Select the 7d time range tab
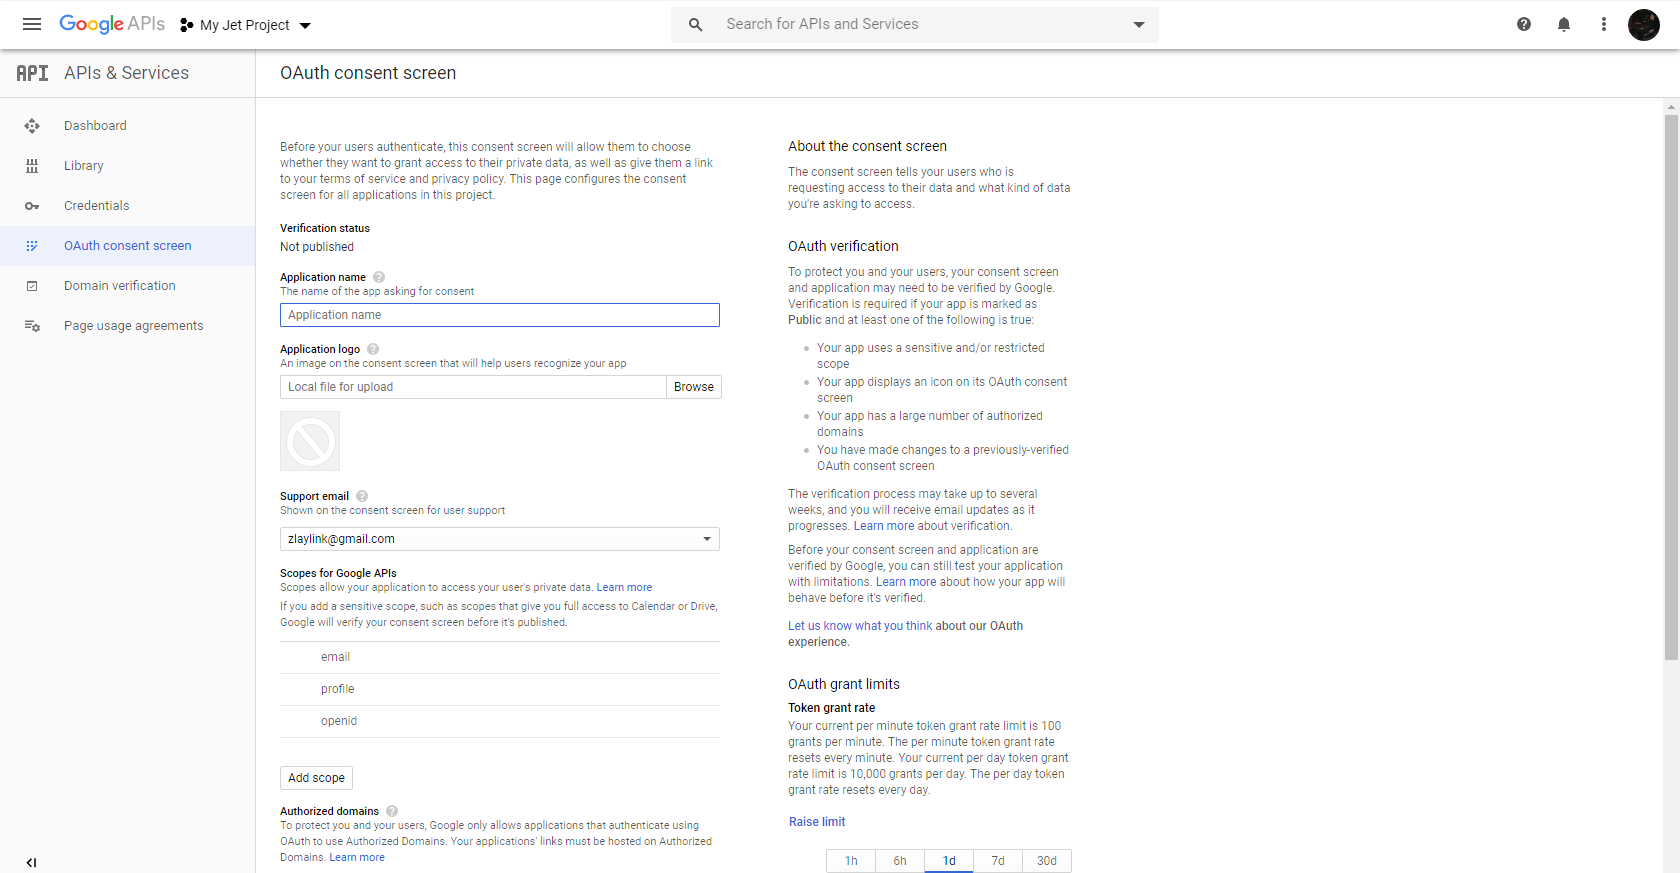This screenshot has width=1680, height=873. point(998,861)
